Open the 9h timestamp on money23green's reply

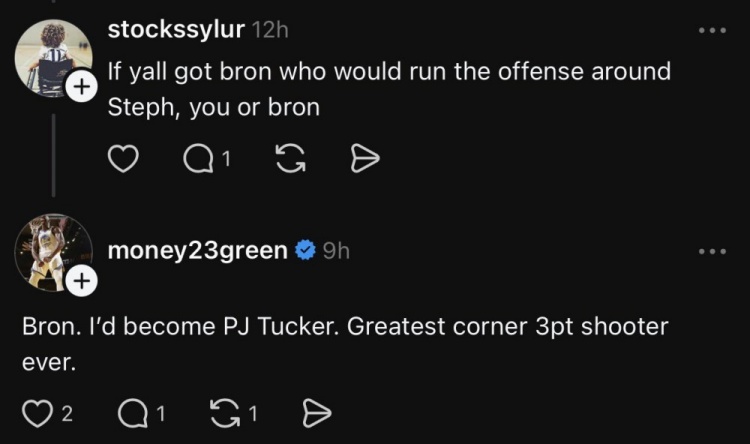(x=336, y=251)
